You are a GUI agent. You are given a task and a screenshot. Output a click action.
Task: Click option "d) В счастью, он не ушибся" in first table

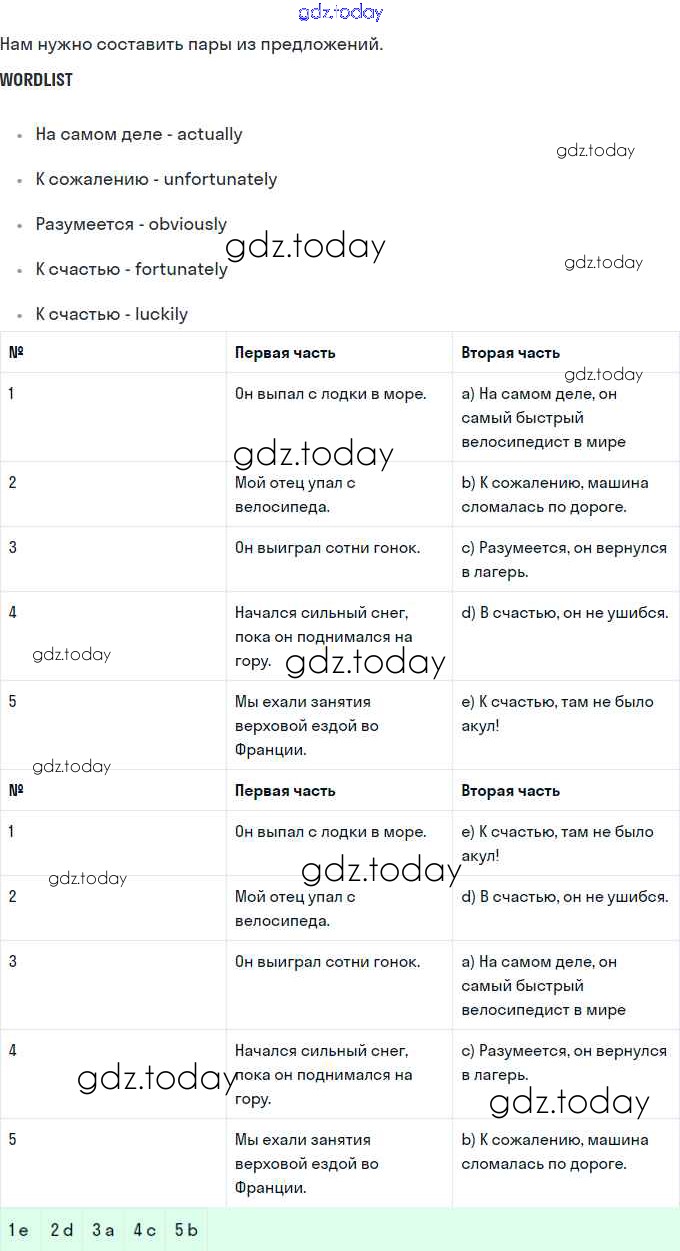[564, 613]
